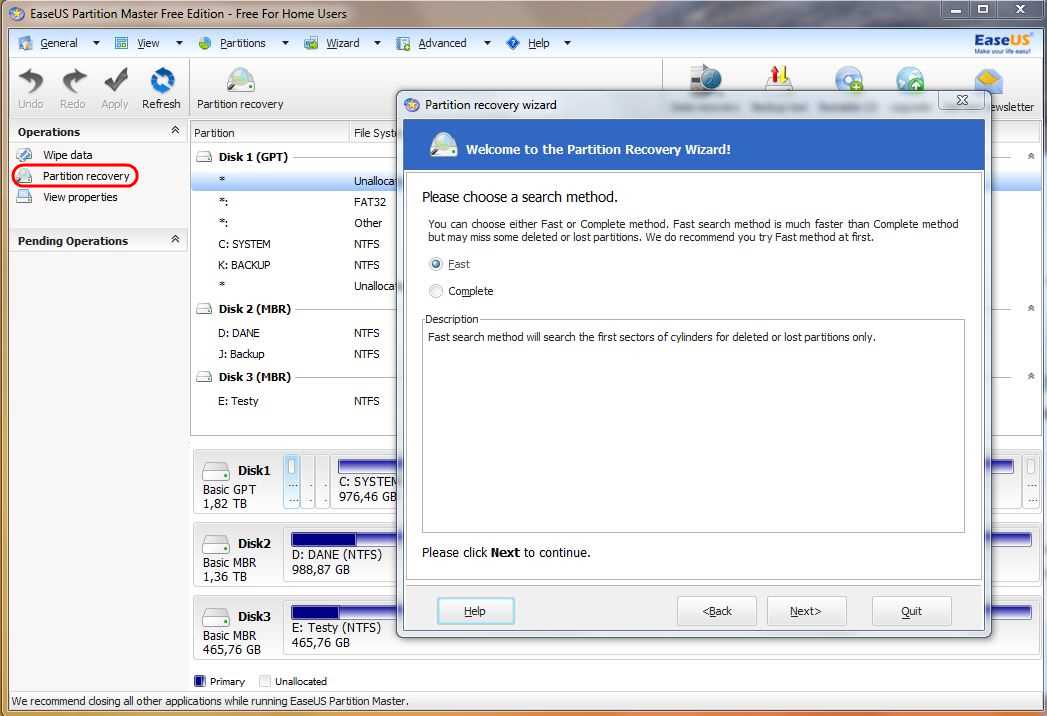Collapse the Operations panel
This screenshot has width=1047, height=716.
click(x=175, y=130)
